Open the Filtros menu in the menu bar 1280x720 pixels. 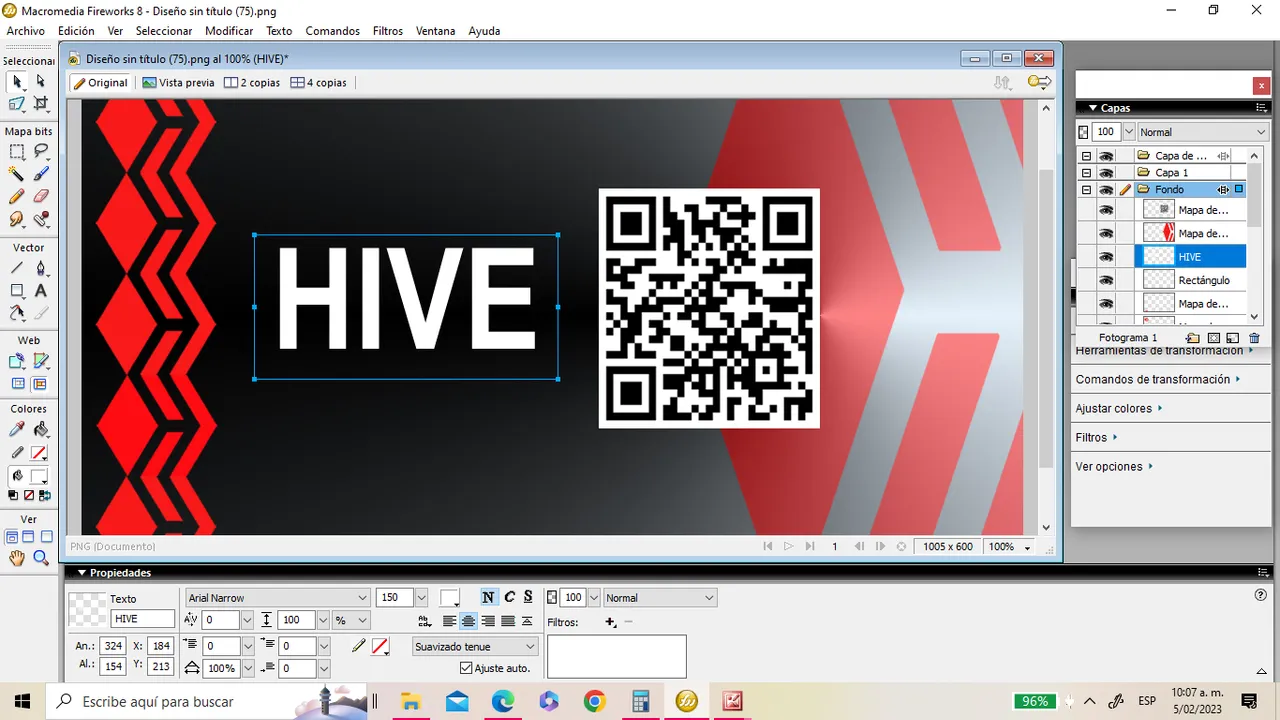388,31
